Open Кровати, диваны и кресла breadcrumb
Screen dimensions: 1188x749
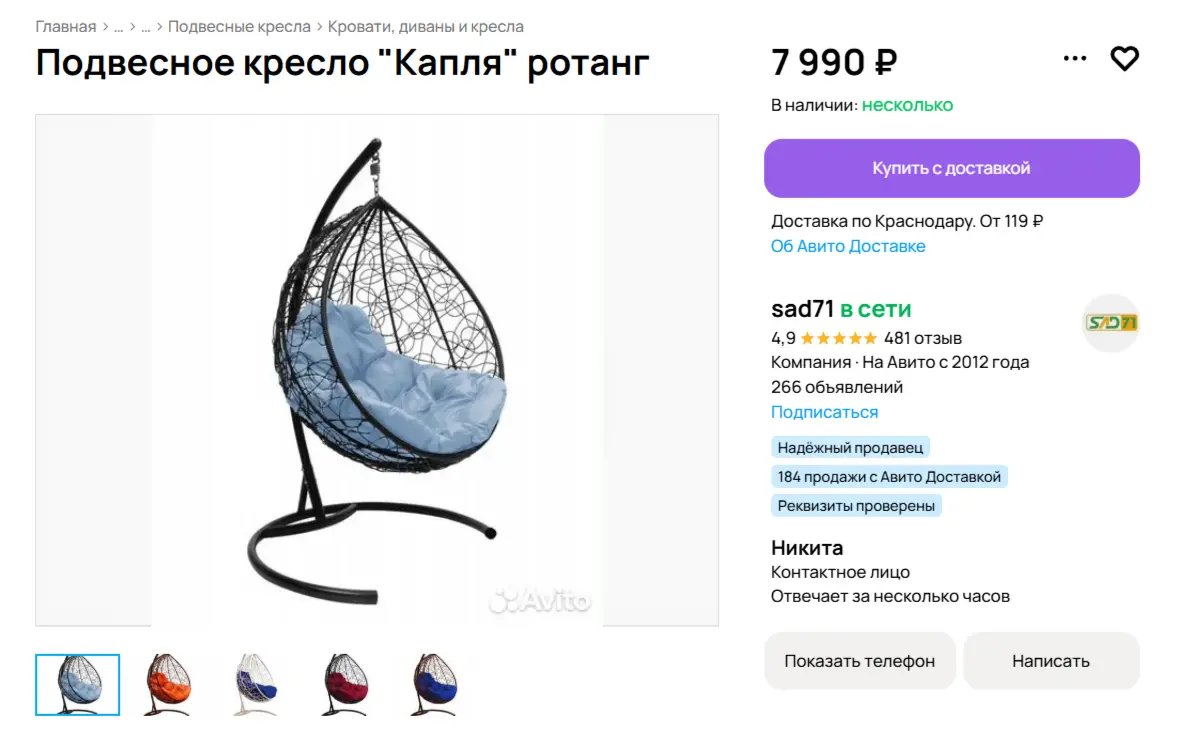pyautogui.click(x=426, y=27)
